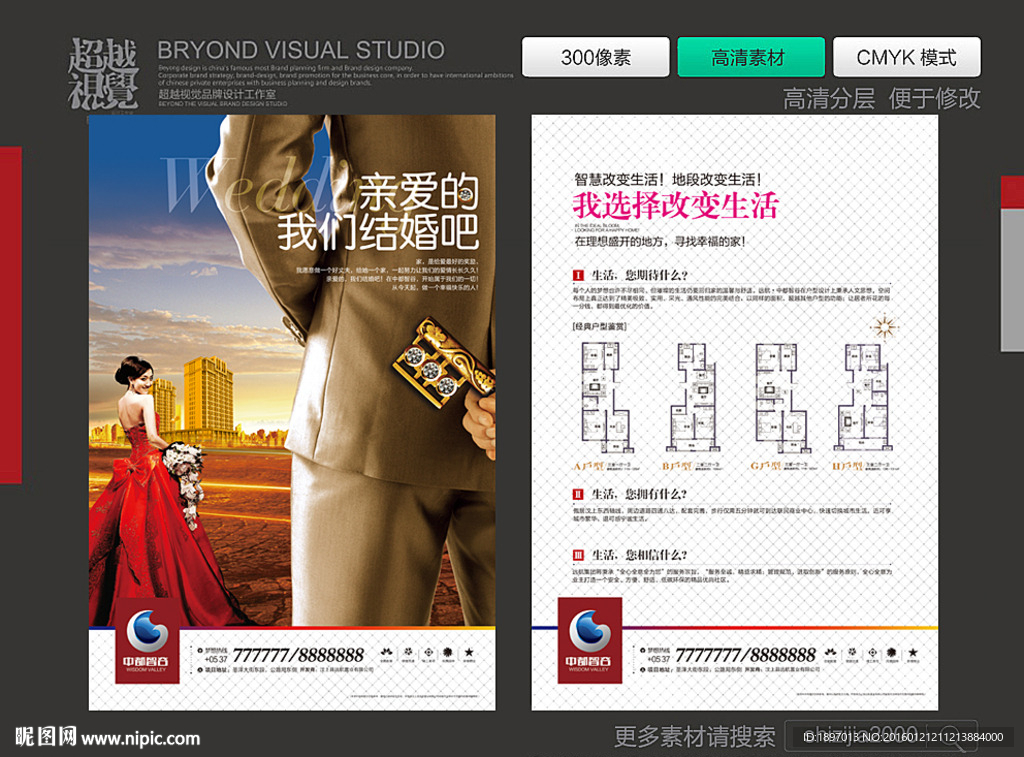Click the 更多素材请搜索 caption

click(694, 737)
